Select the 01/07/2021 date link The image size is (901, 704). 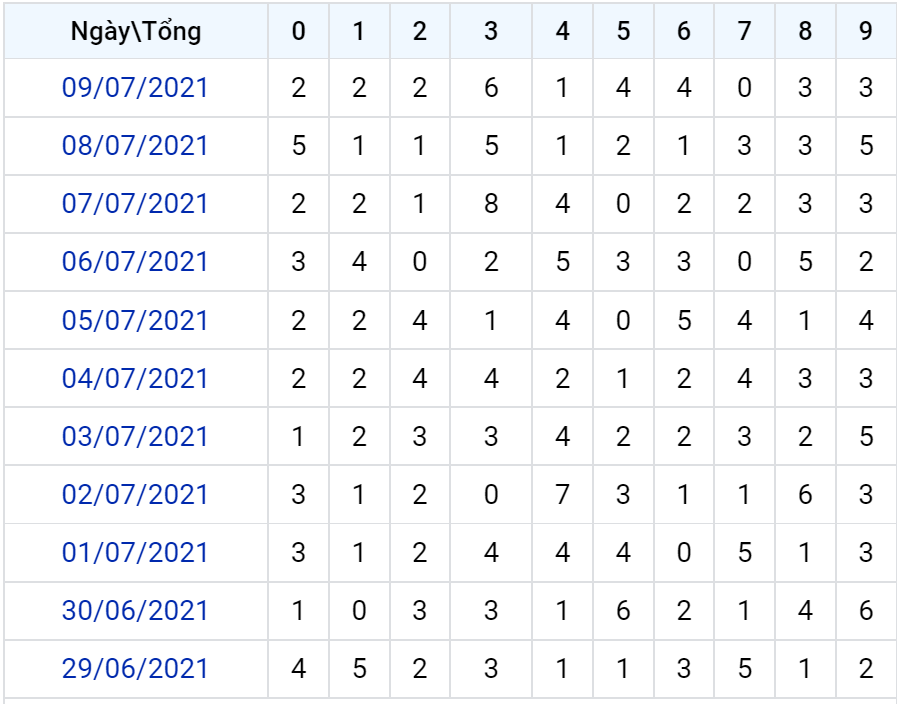click(135, 553)
